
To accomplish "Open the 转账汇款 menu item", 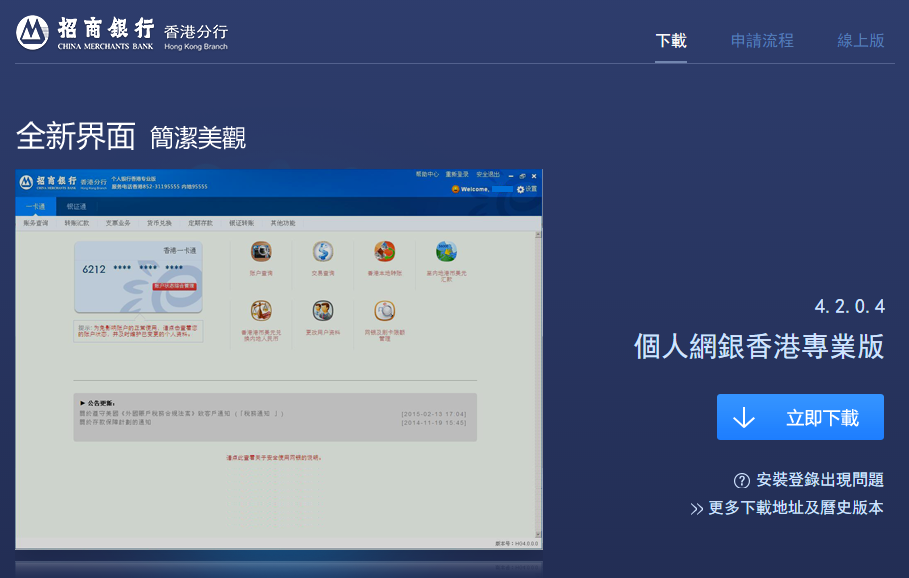I will [x=77, y=223].
